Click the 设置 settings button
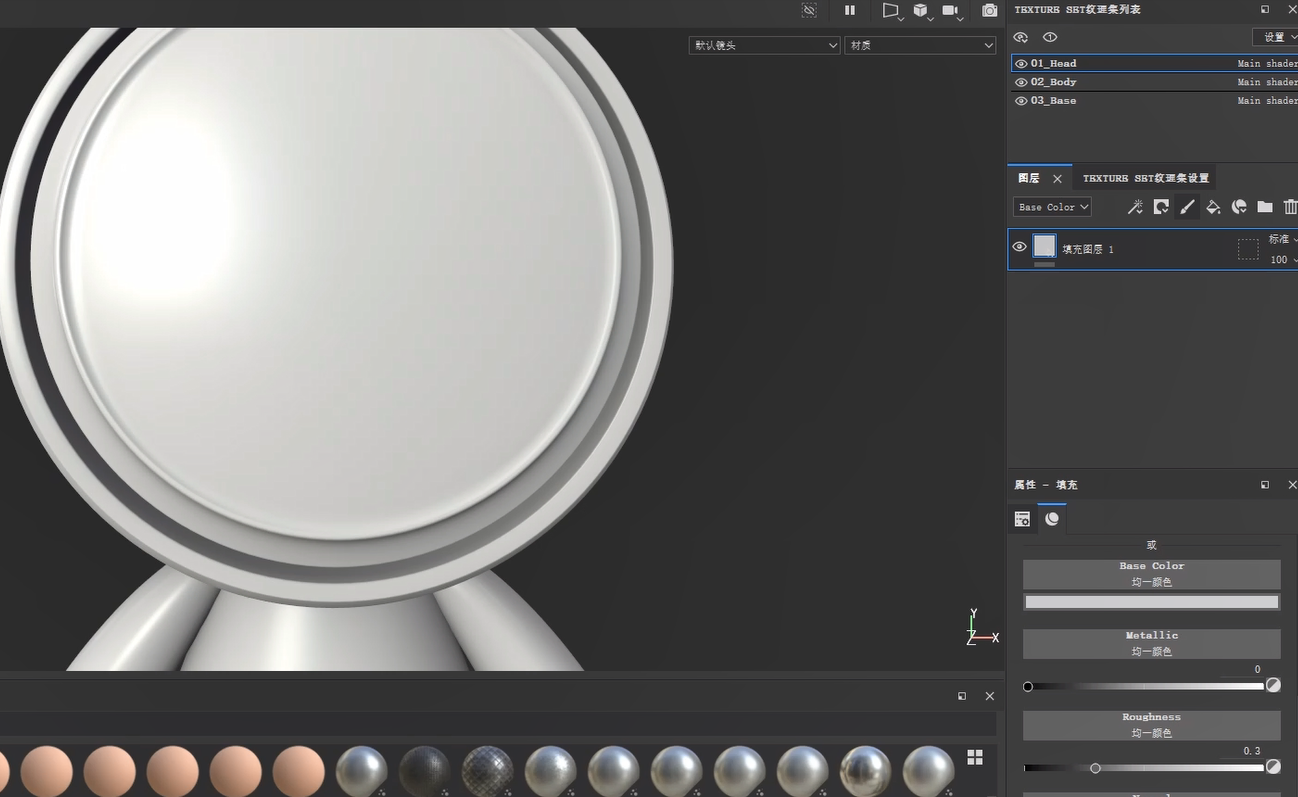Screen dimensions: 1298x797 pos(1275,37)
